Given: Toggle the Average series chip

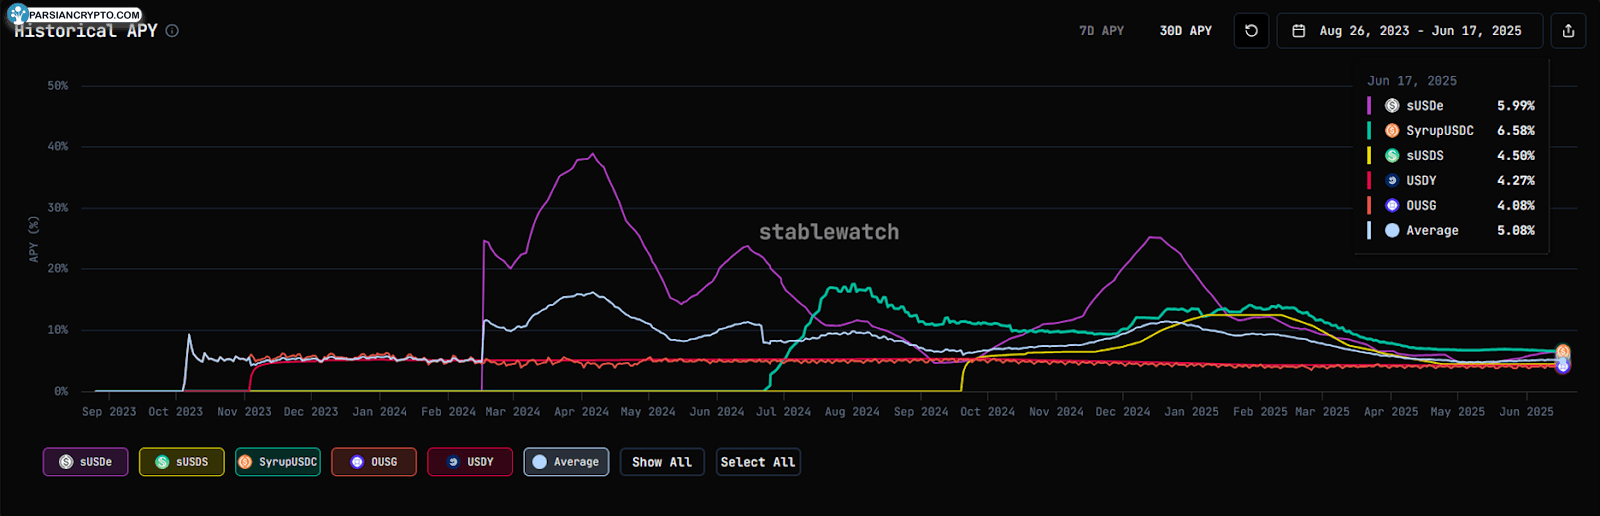Looking at the screenshot, I should pos(566,462).
